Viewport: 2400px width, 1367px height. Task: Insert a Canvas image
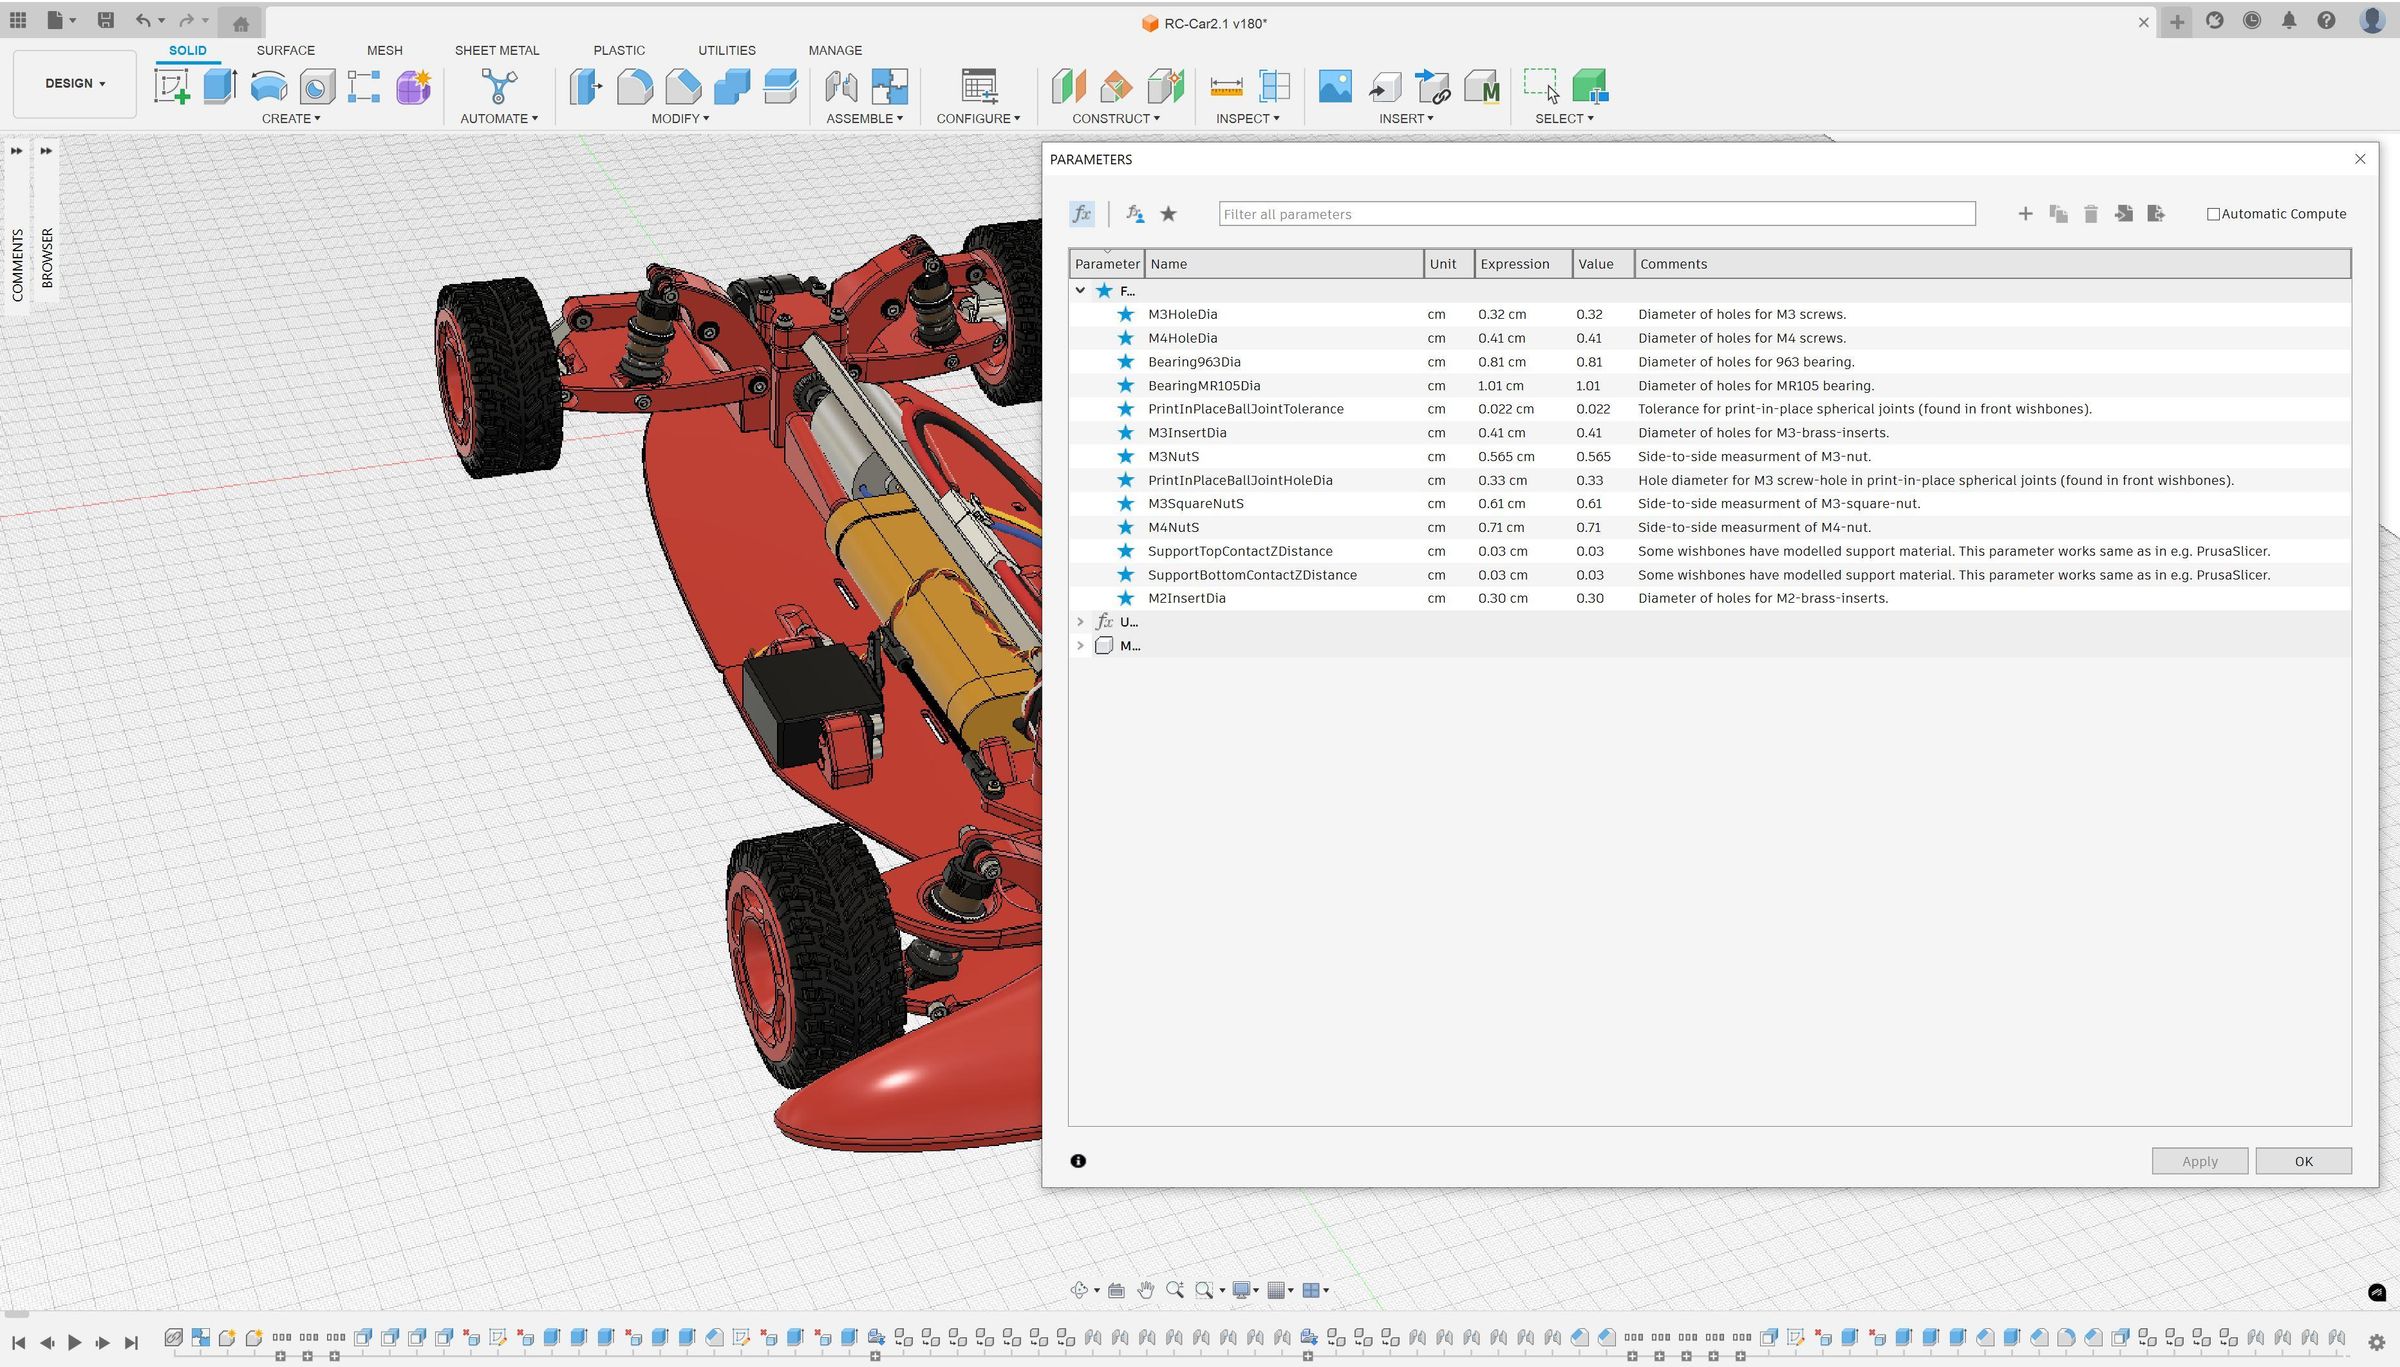click(1337, 87)
